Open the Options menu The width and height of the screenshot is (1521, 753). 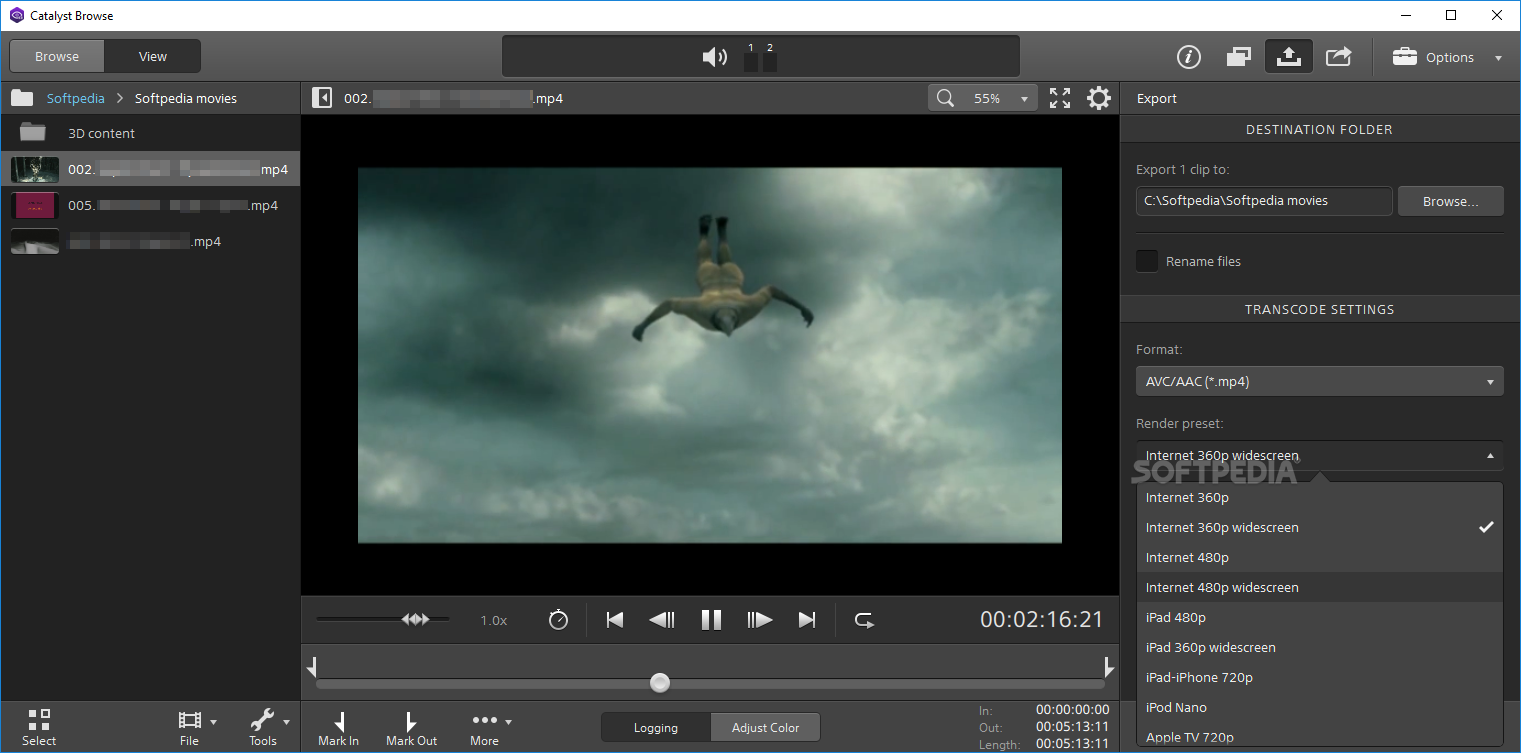pyautogui.click(x=1447, y=57)
